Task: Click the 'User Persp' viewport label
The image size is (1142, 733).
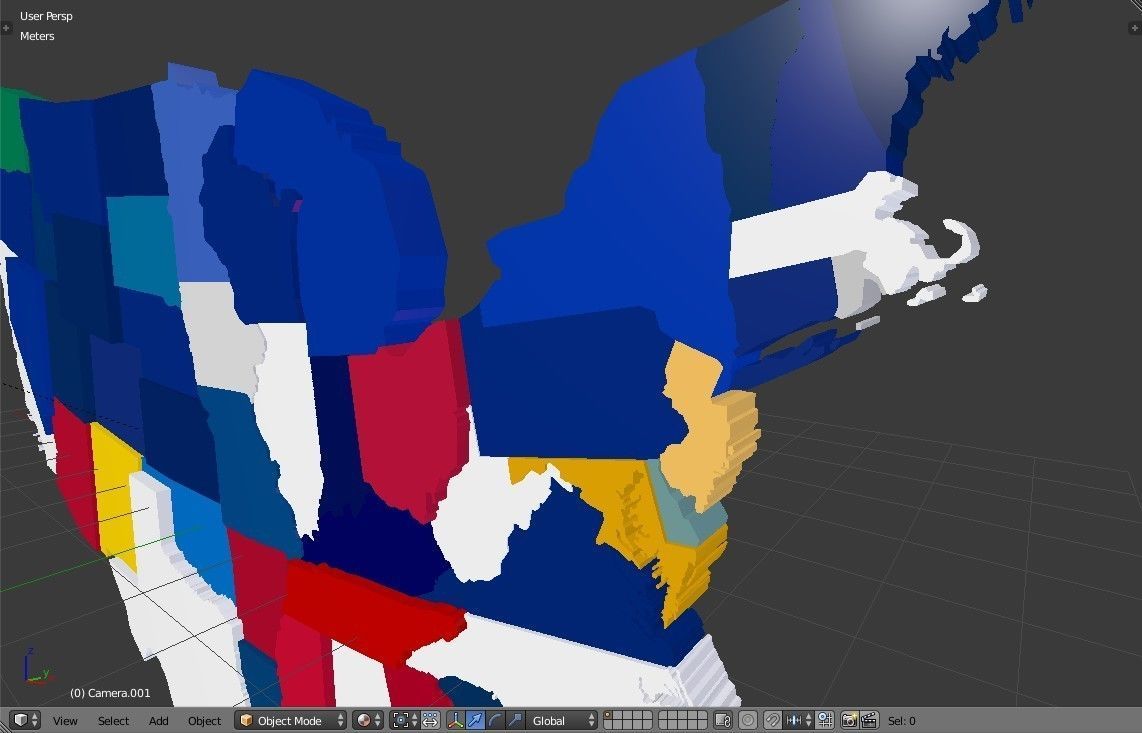Action: [46, 16]
